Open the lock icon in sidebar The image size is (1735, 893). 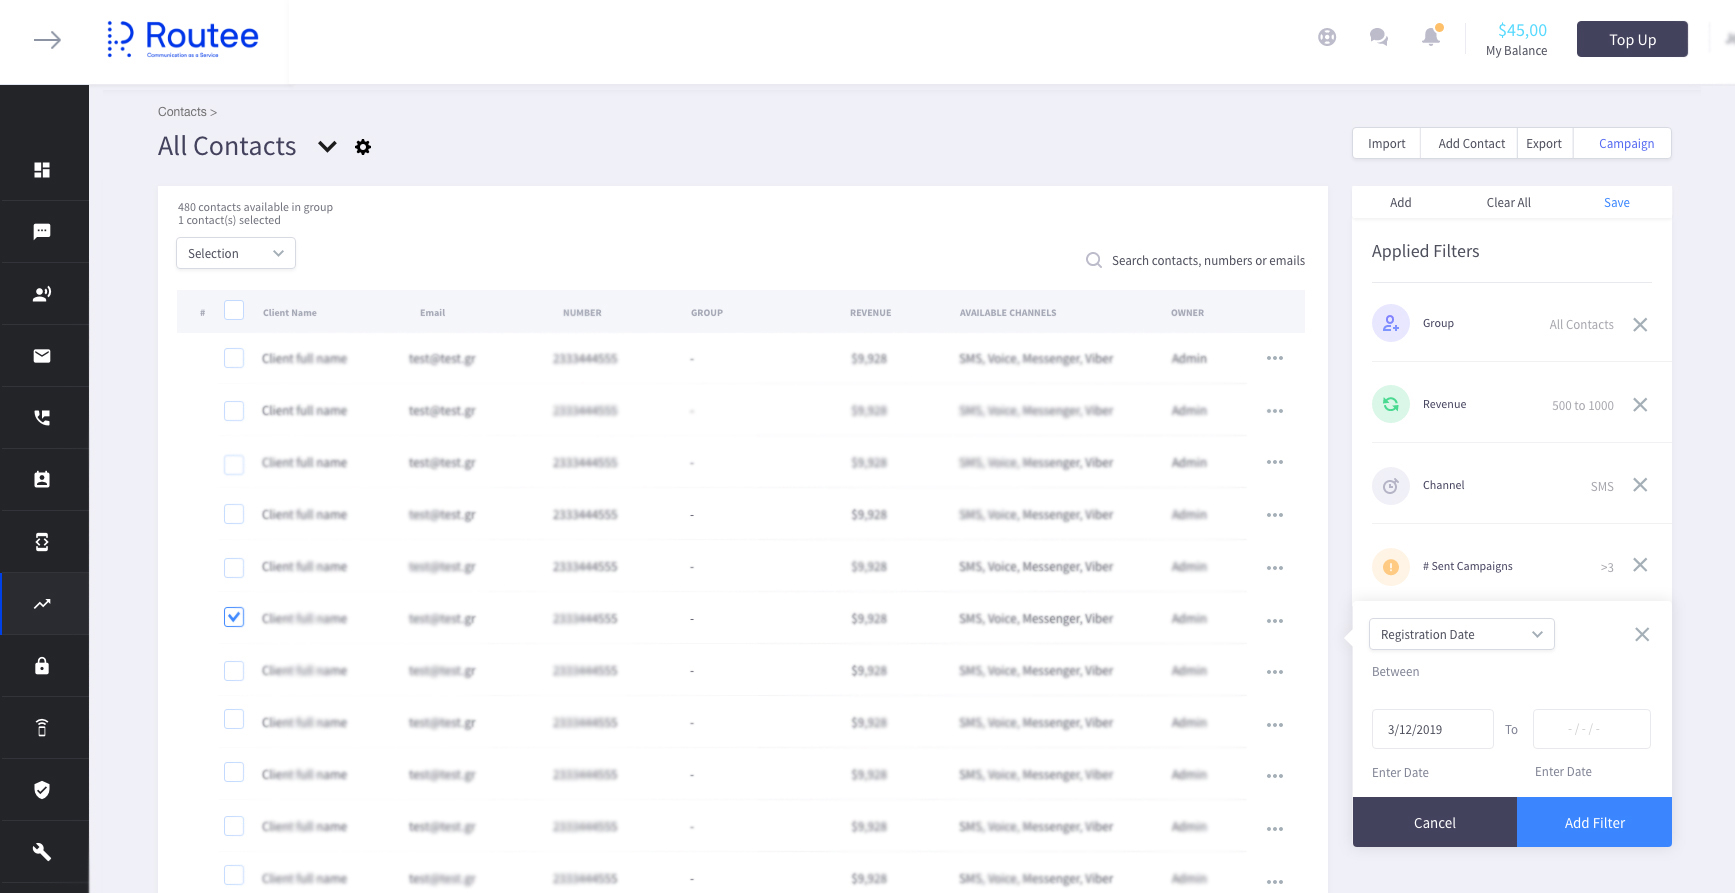click(x=42, y=666)
